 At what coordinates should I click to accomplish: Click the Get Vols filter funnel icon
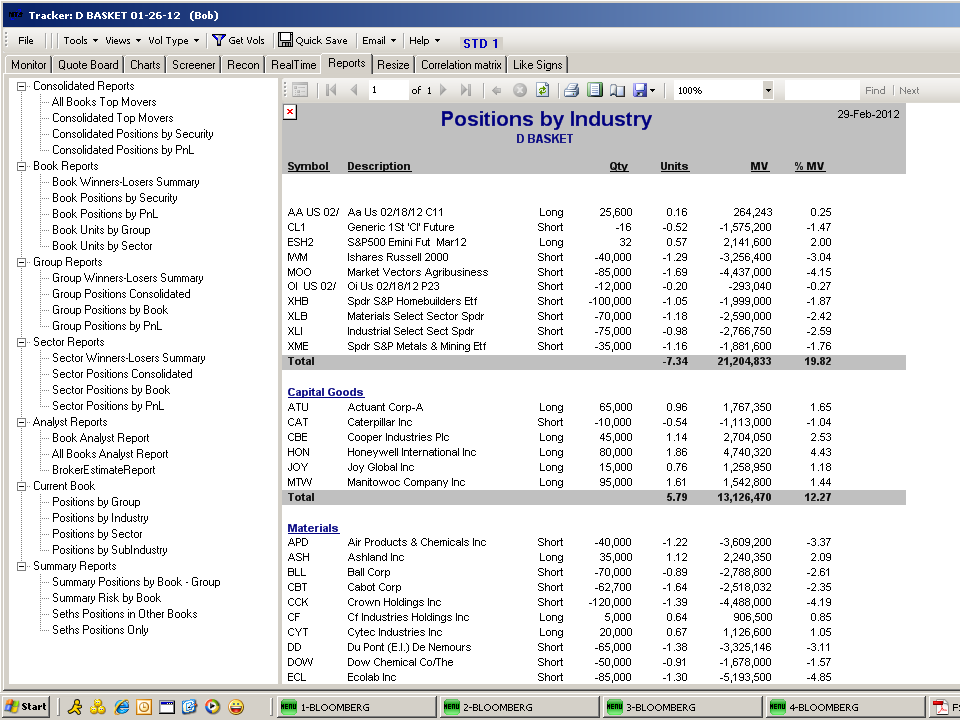[x=219, y=40]
